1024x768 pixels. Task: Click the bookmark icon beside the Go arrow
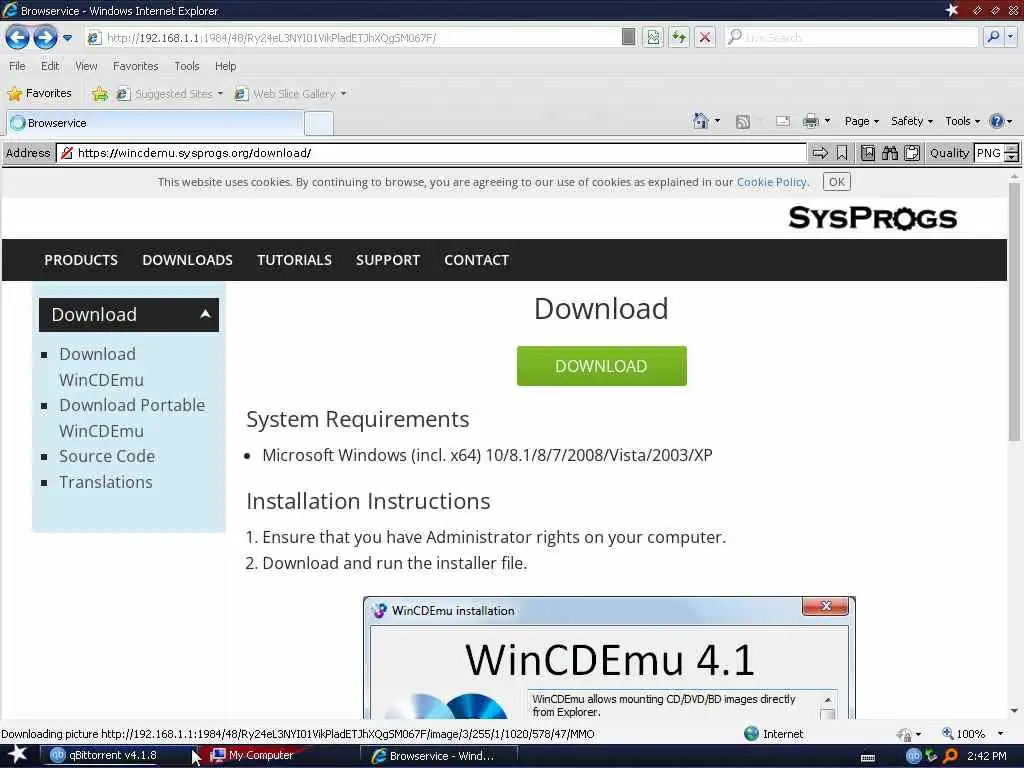pyautogui.click(x=842, y=153)
